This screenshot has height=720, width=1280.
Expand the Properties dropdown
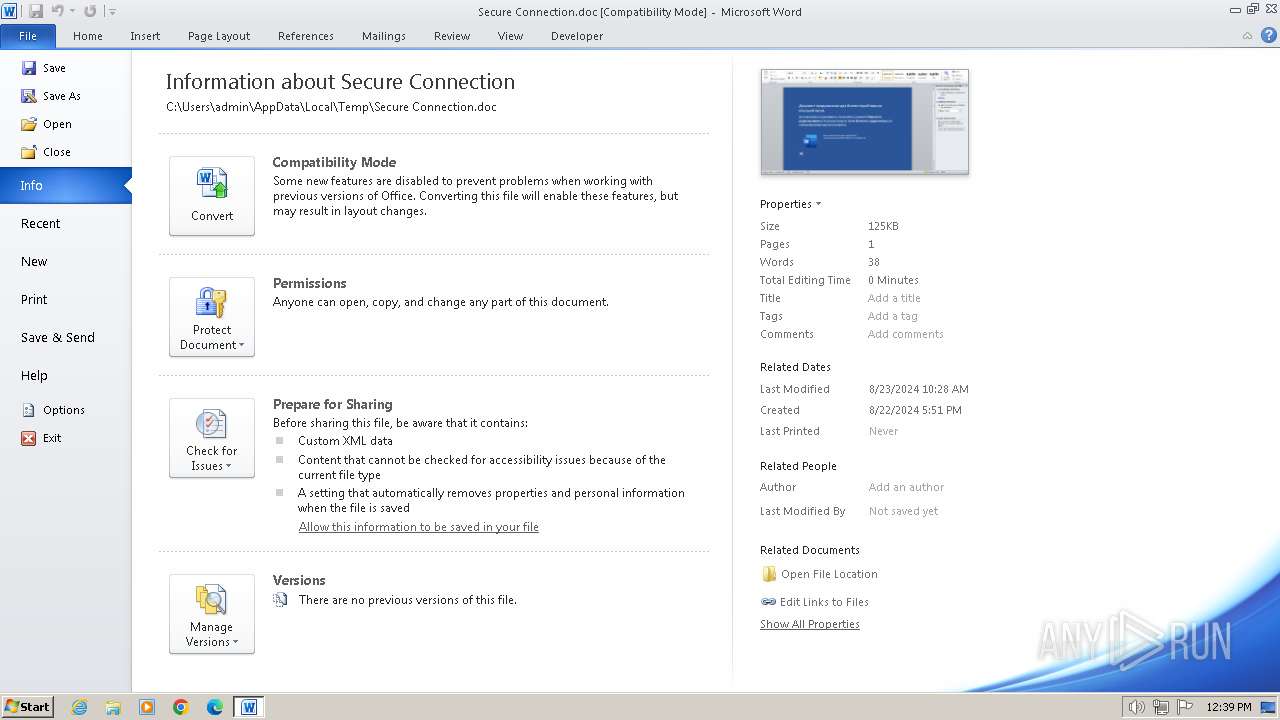coord(790,204)
